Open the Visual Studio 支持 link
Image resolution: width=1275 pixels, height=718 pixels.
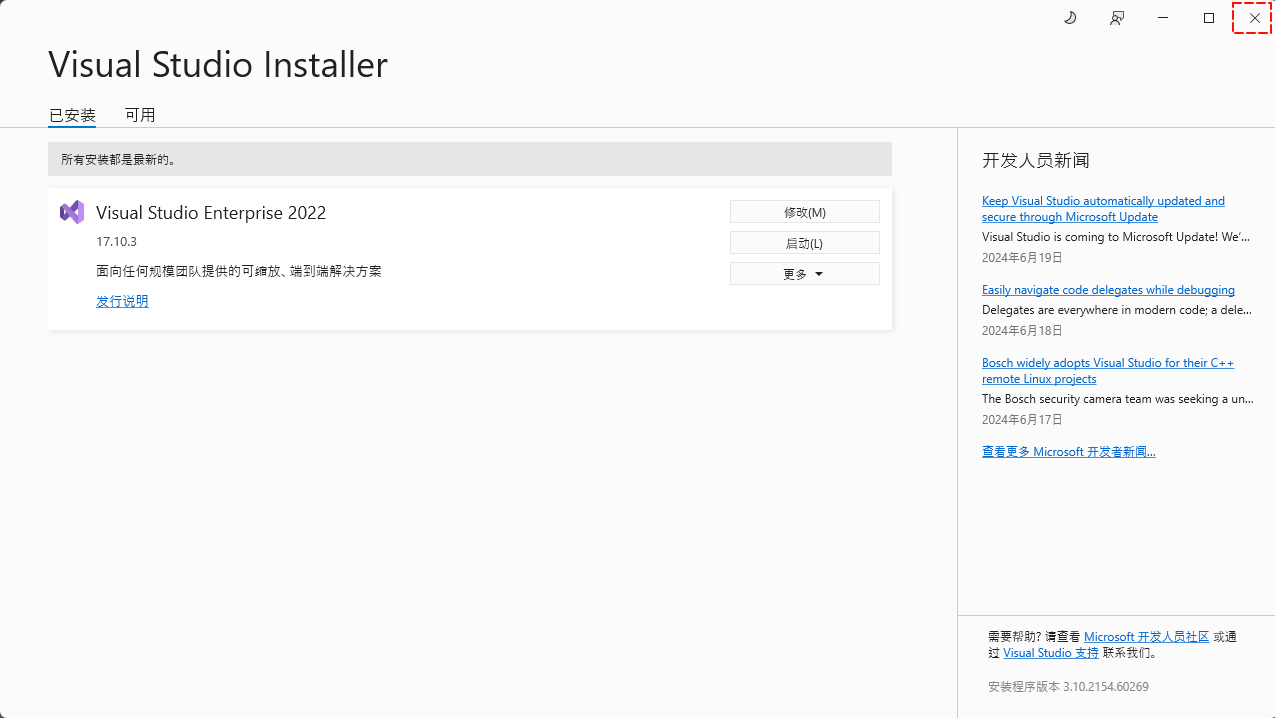pyautogui.click(x=1050, y=653)
